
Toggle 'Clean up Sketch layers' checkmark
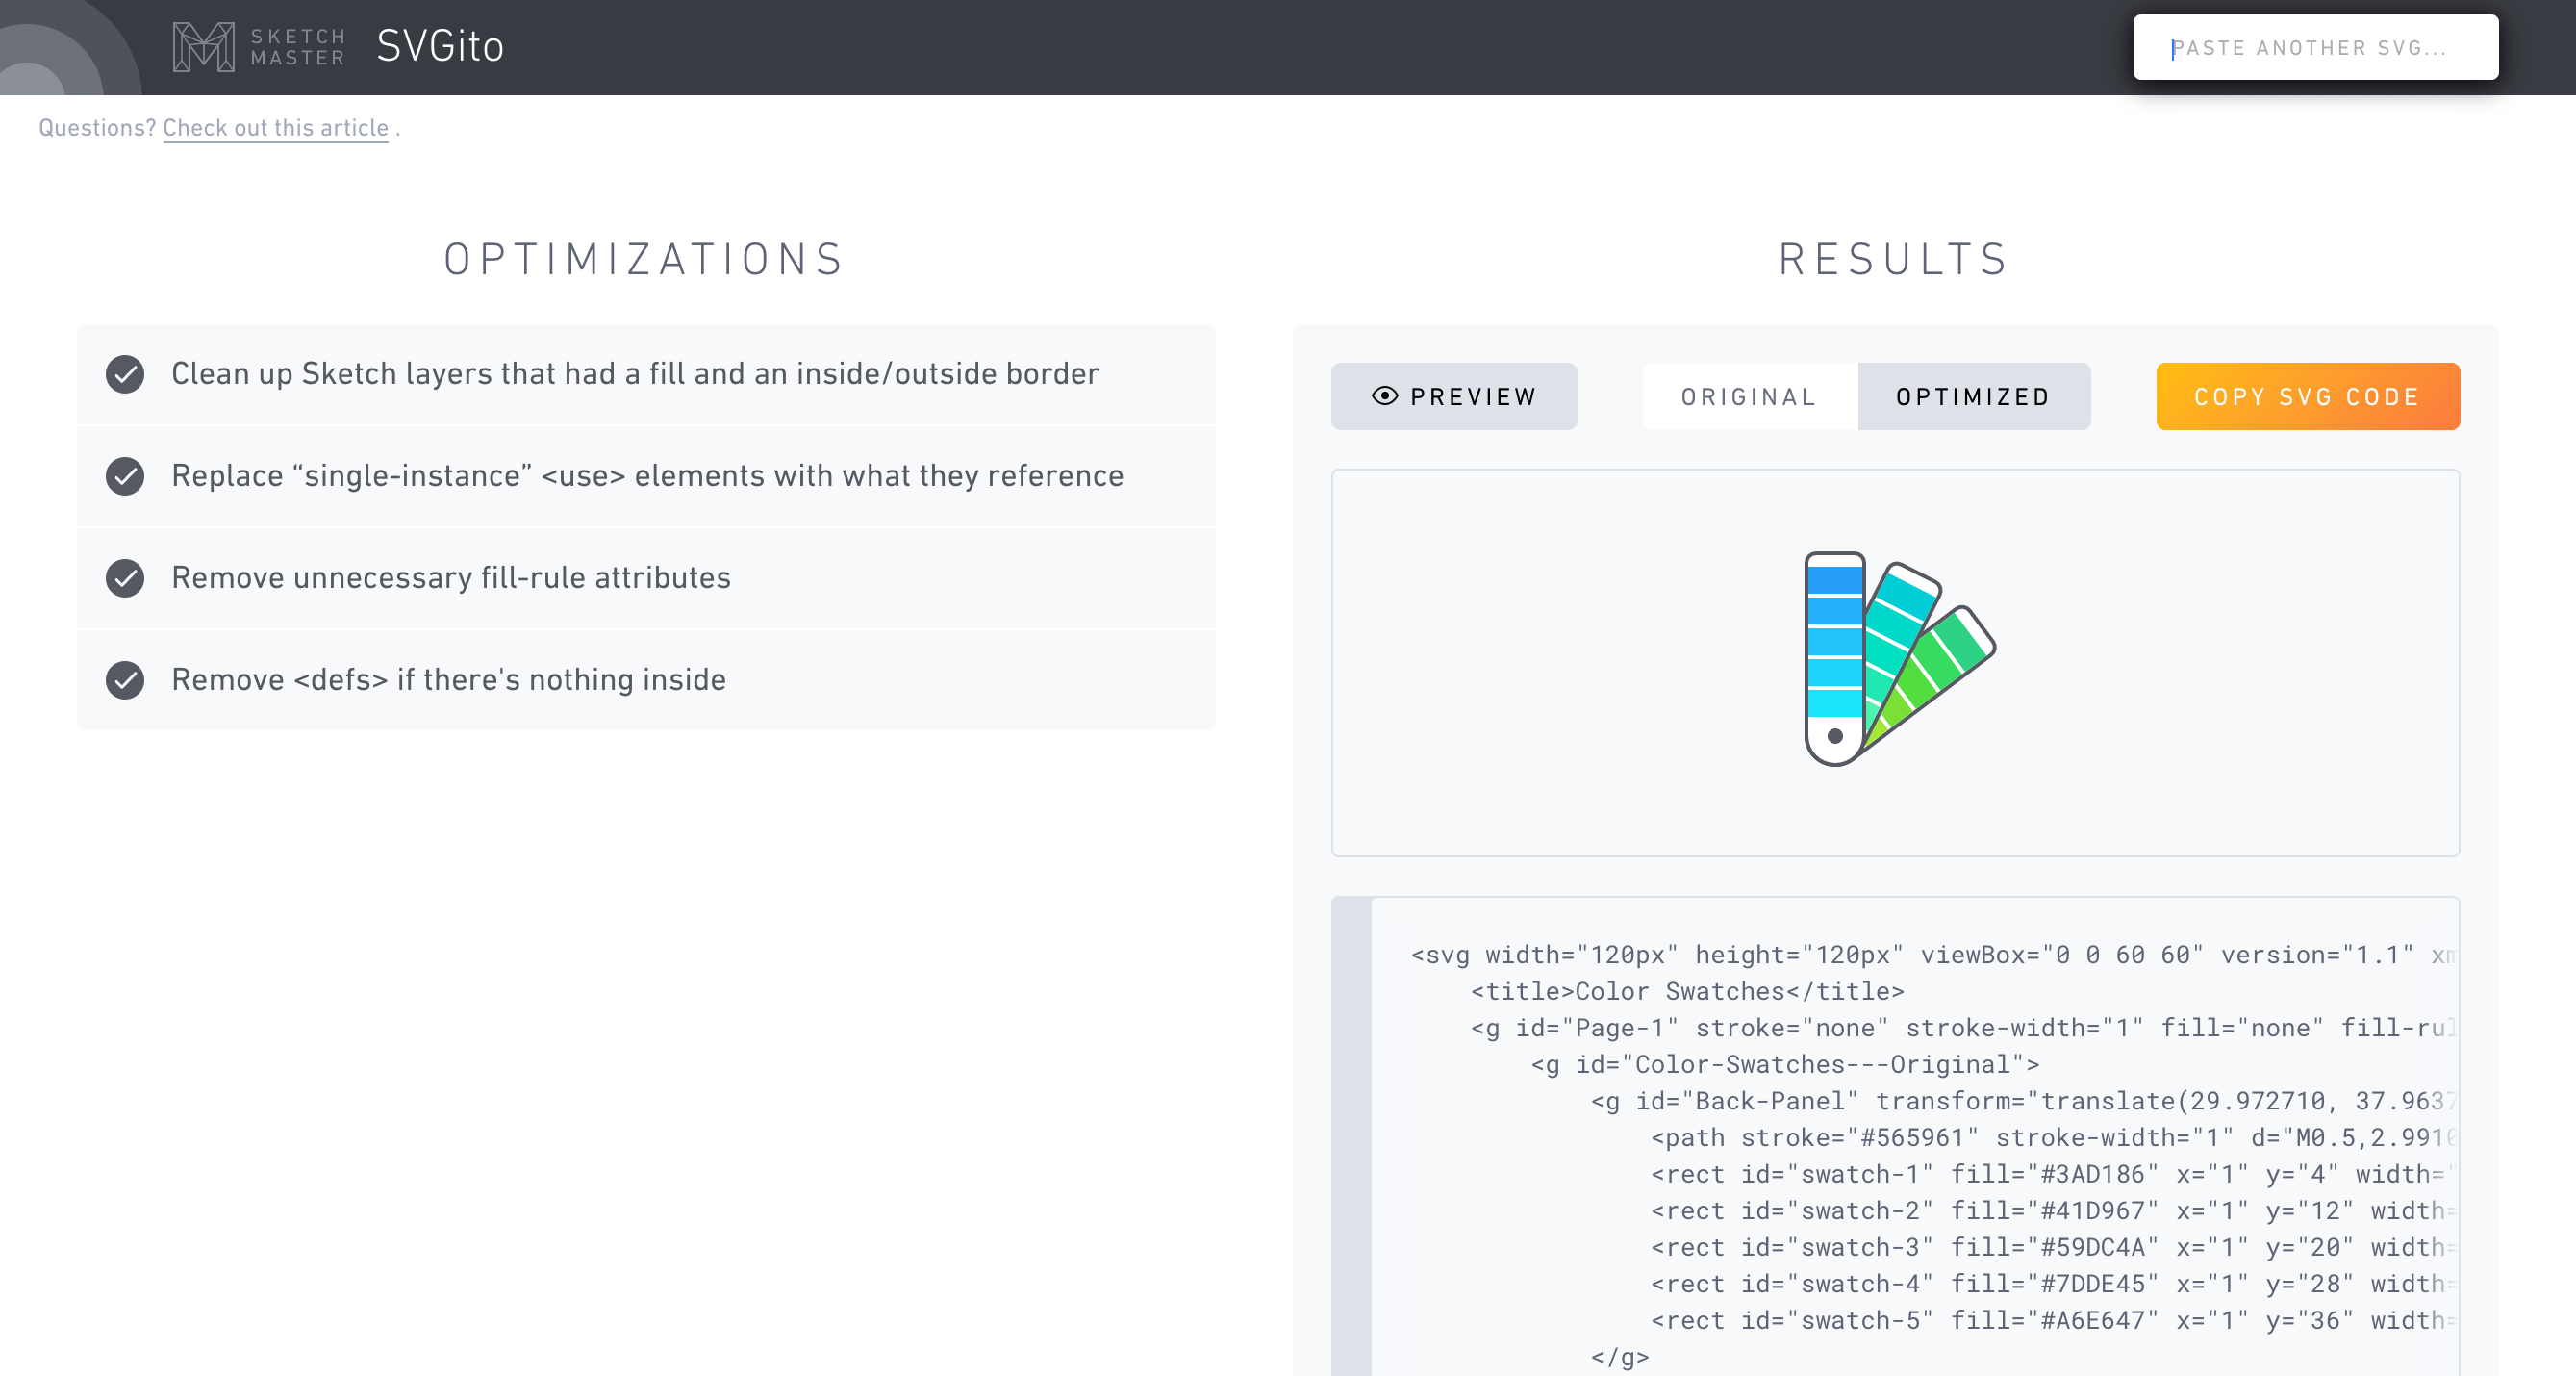pos(125,374)
